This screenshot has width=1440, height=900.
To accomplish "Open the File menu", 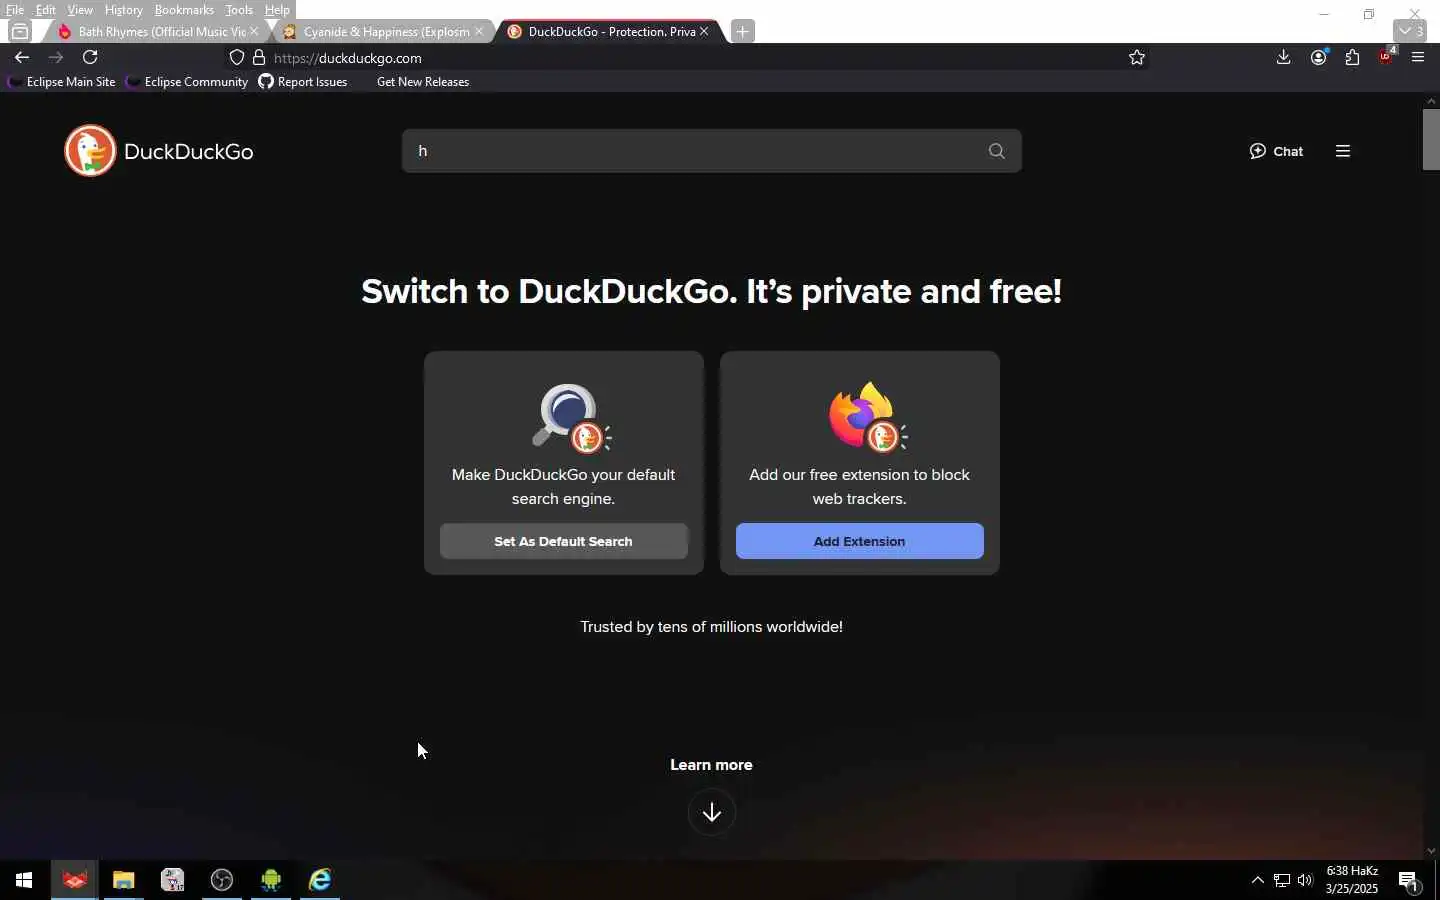I will 15,9.
